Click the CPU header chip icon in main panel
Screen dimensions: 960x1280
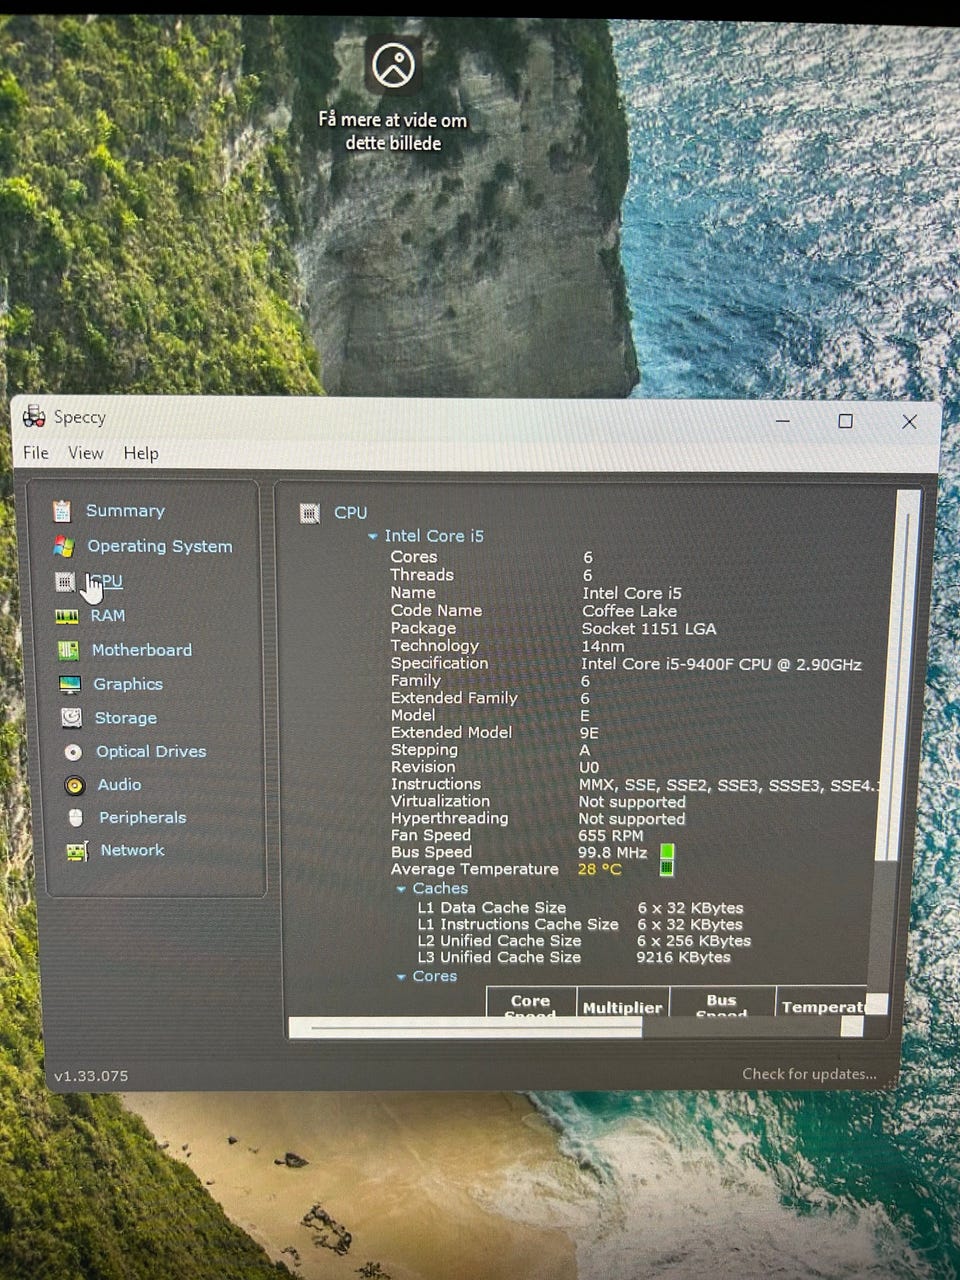point(310,513)
